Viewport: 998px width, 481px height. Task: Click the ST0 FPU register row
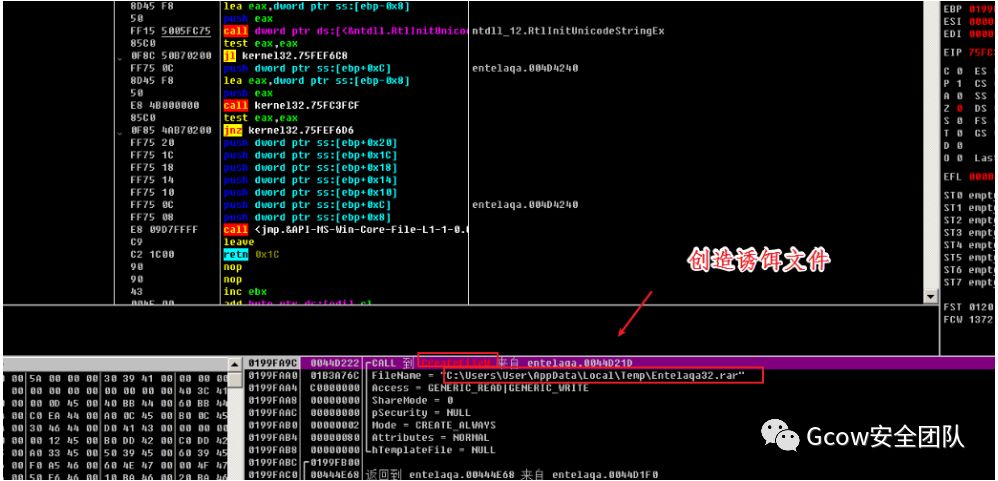click(x=970, y=197)
